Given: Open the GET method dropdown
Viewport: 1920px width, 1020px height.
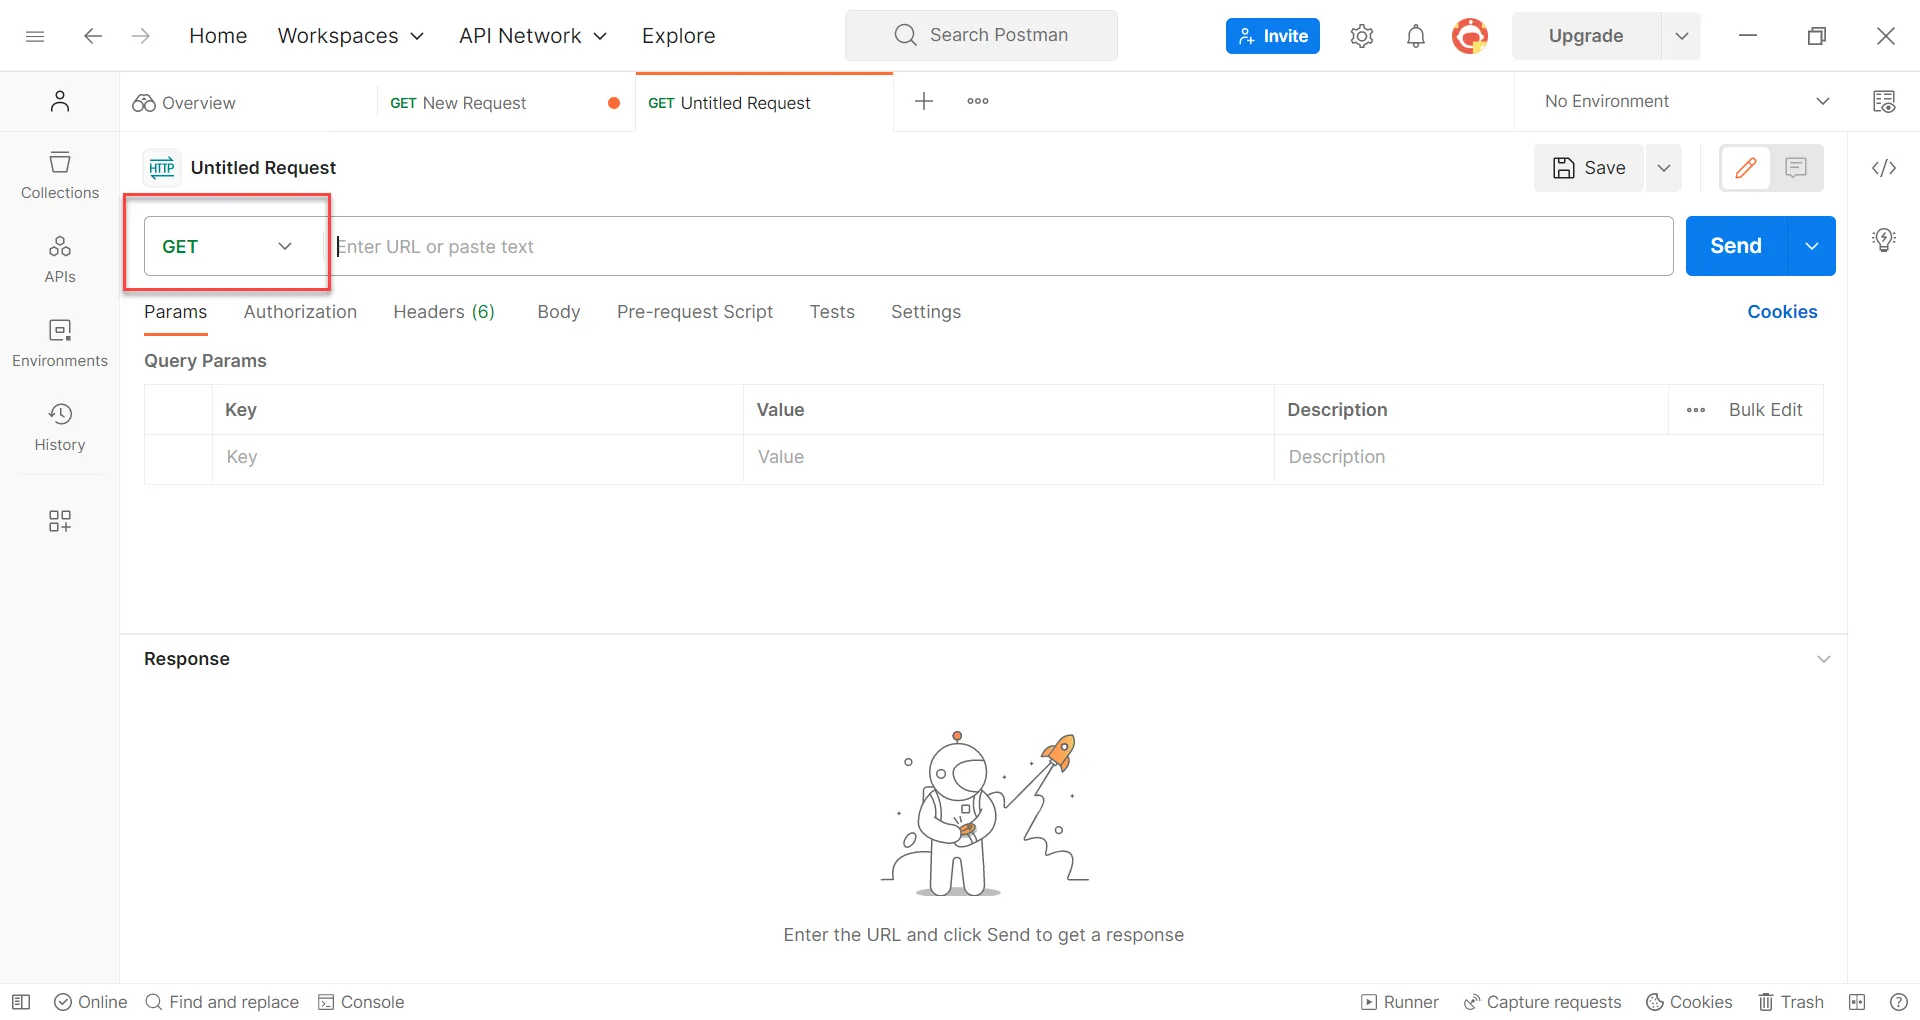Looking at the screenshot, I should (227, 246).
